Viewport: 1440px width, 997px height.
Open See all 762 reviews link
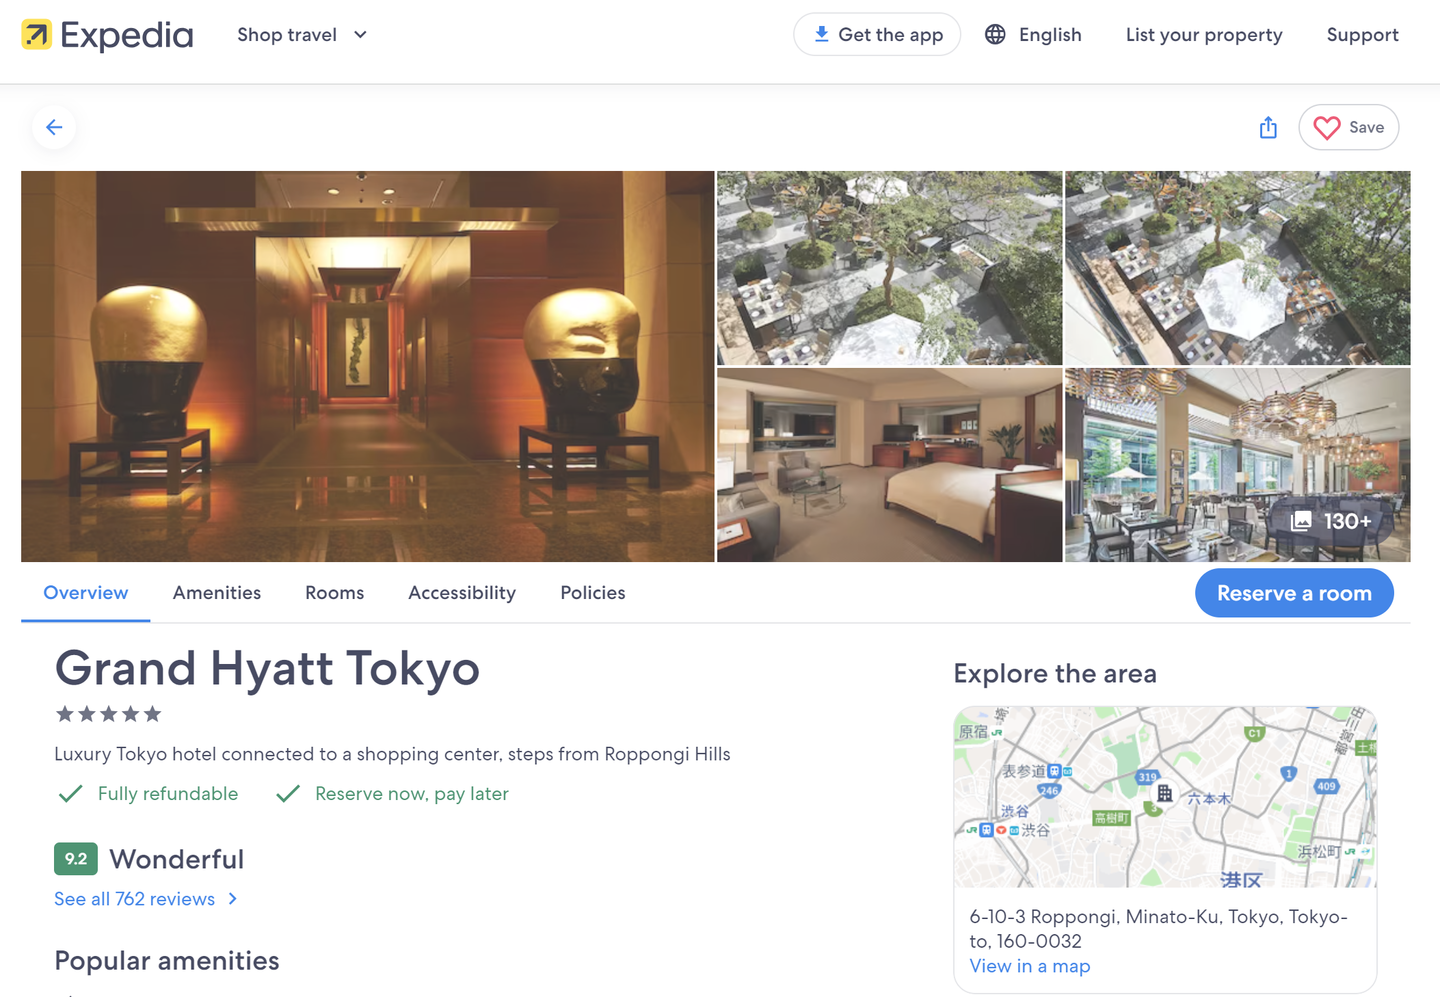pos(135,899)
